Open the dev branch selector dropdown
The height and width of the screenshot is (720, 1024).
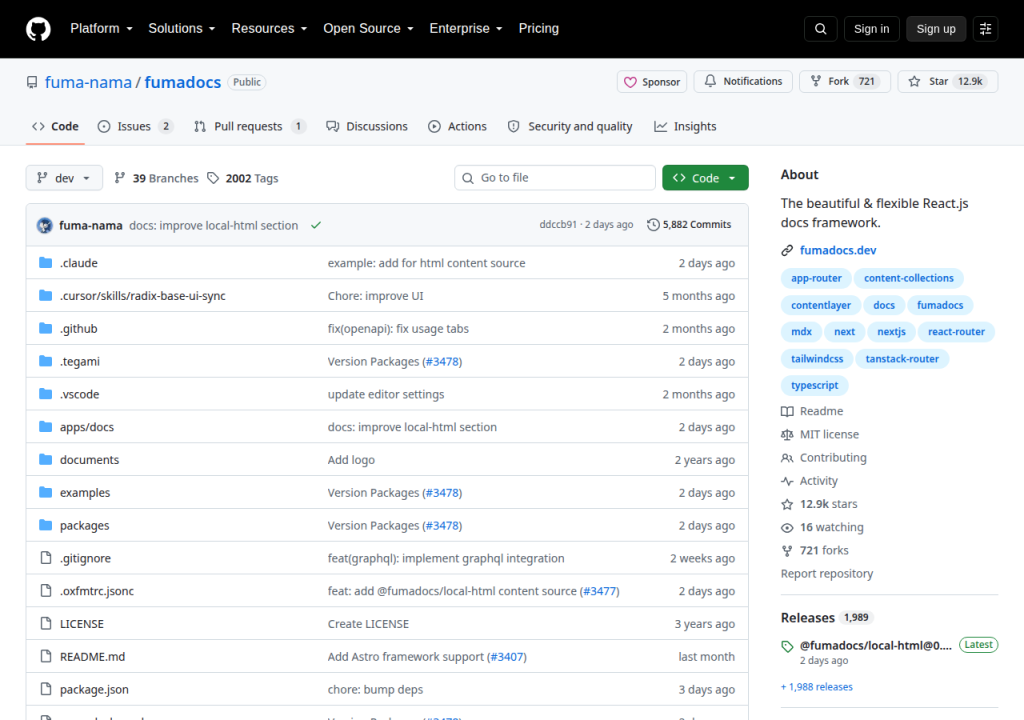point(64,178)
